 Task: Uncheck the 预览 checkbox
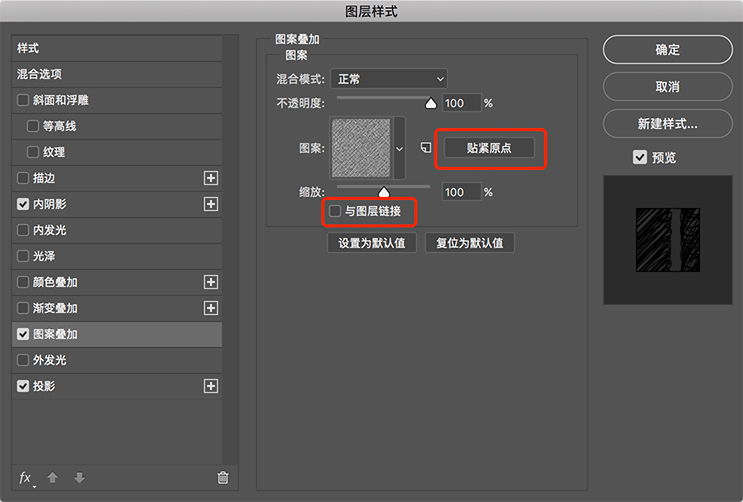coord(639,157)
